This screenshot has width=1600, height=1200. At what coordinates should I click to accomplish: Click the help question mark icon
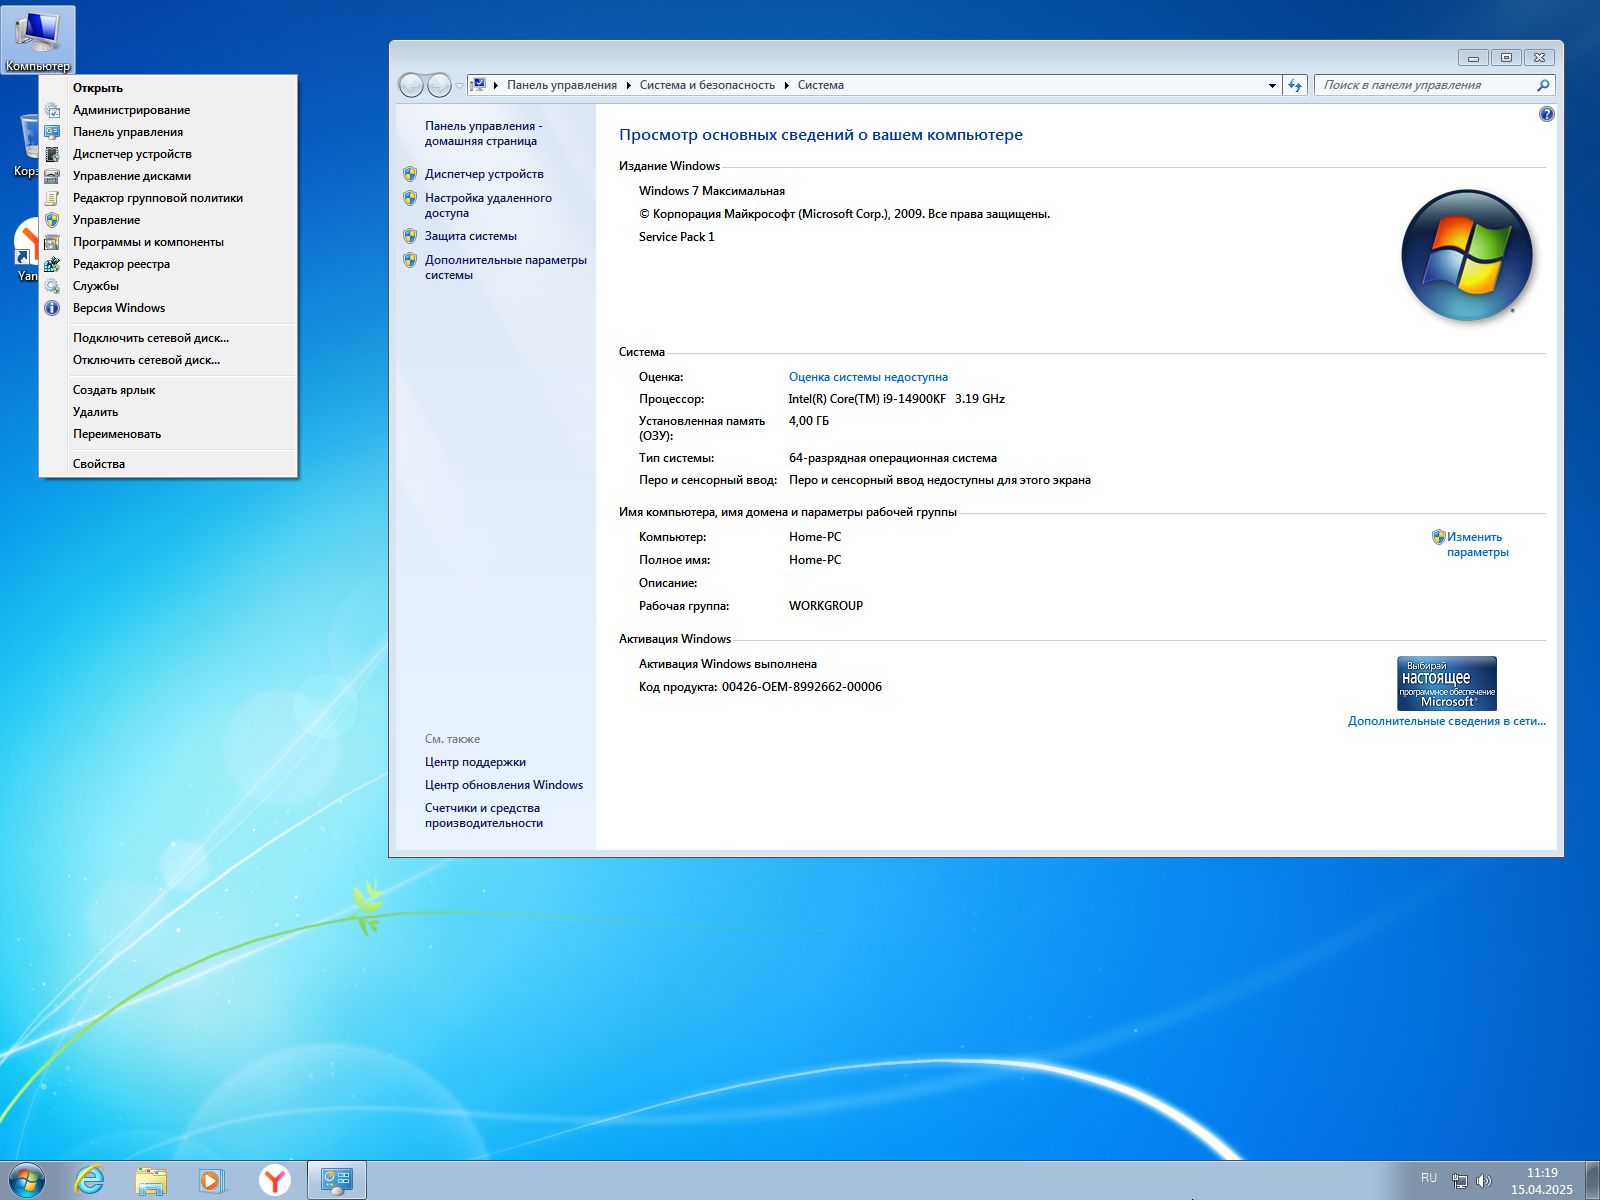[x=1547, y=114]
